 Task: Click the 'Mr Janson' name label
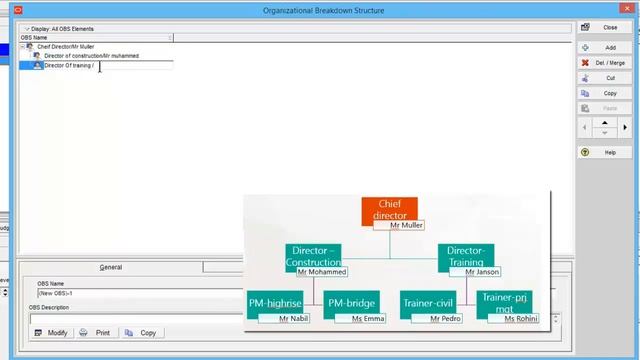(475, 272)
